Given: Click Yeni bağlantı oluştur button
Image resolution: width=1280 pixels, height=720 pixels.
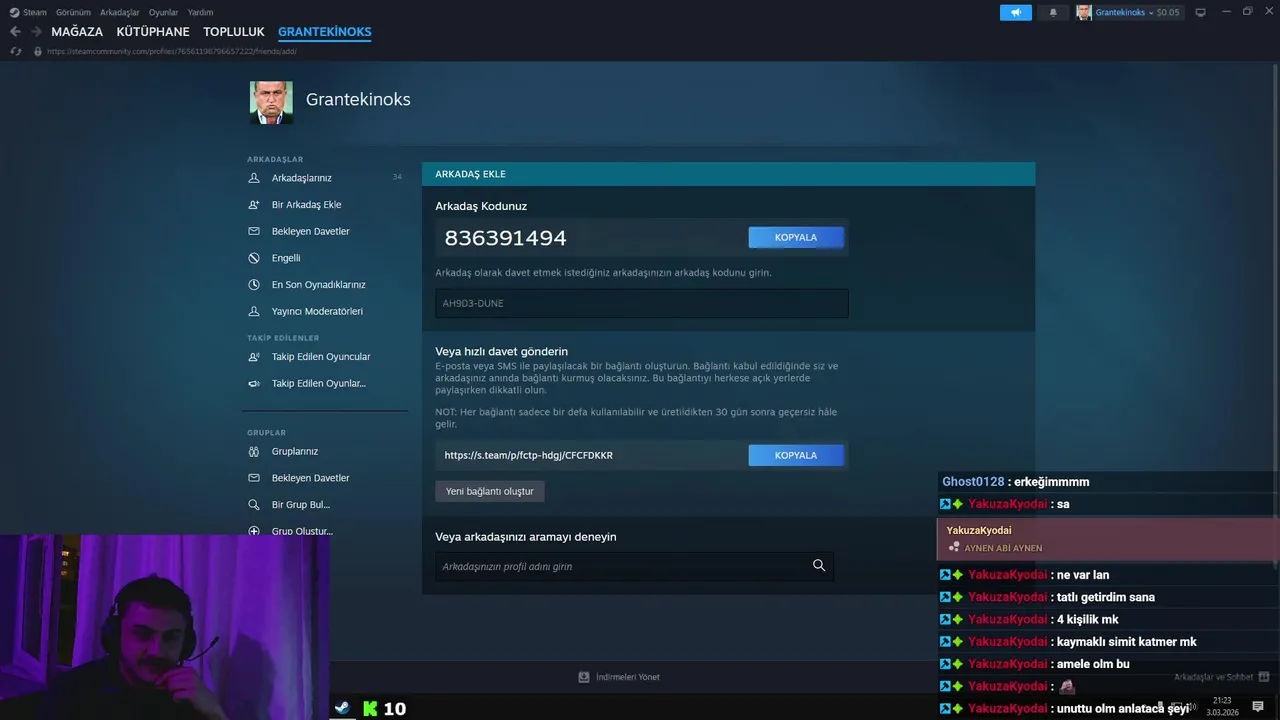Looking at the screenshot, I should 490,491.
